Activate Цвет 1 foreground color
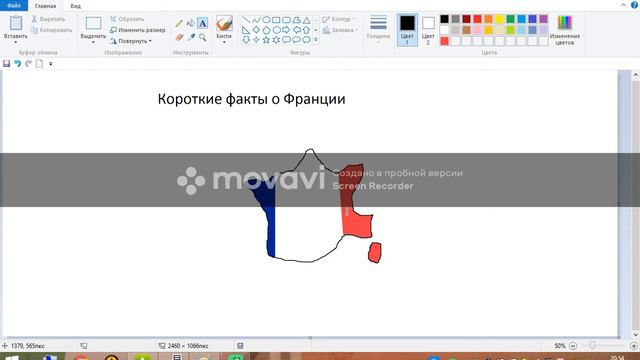The height and width of the screenshot is (360, 640). 407,29
